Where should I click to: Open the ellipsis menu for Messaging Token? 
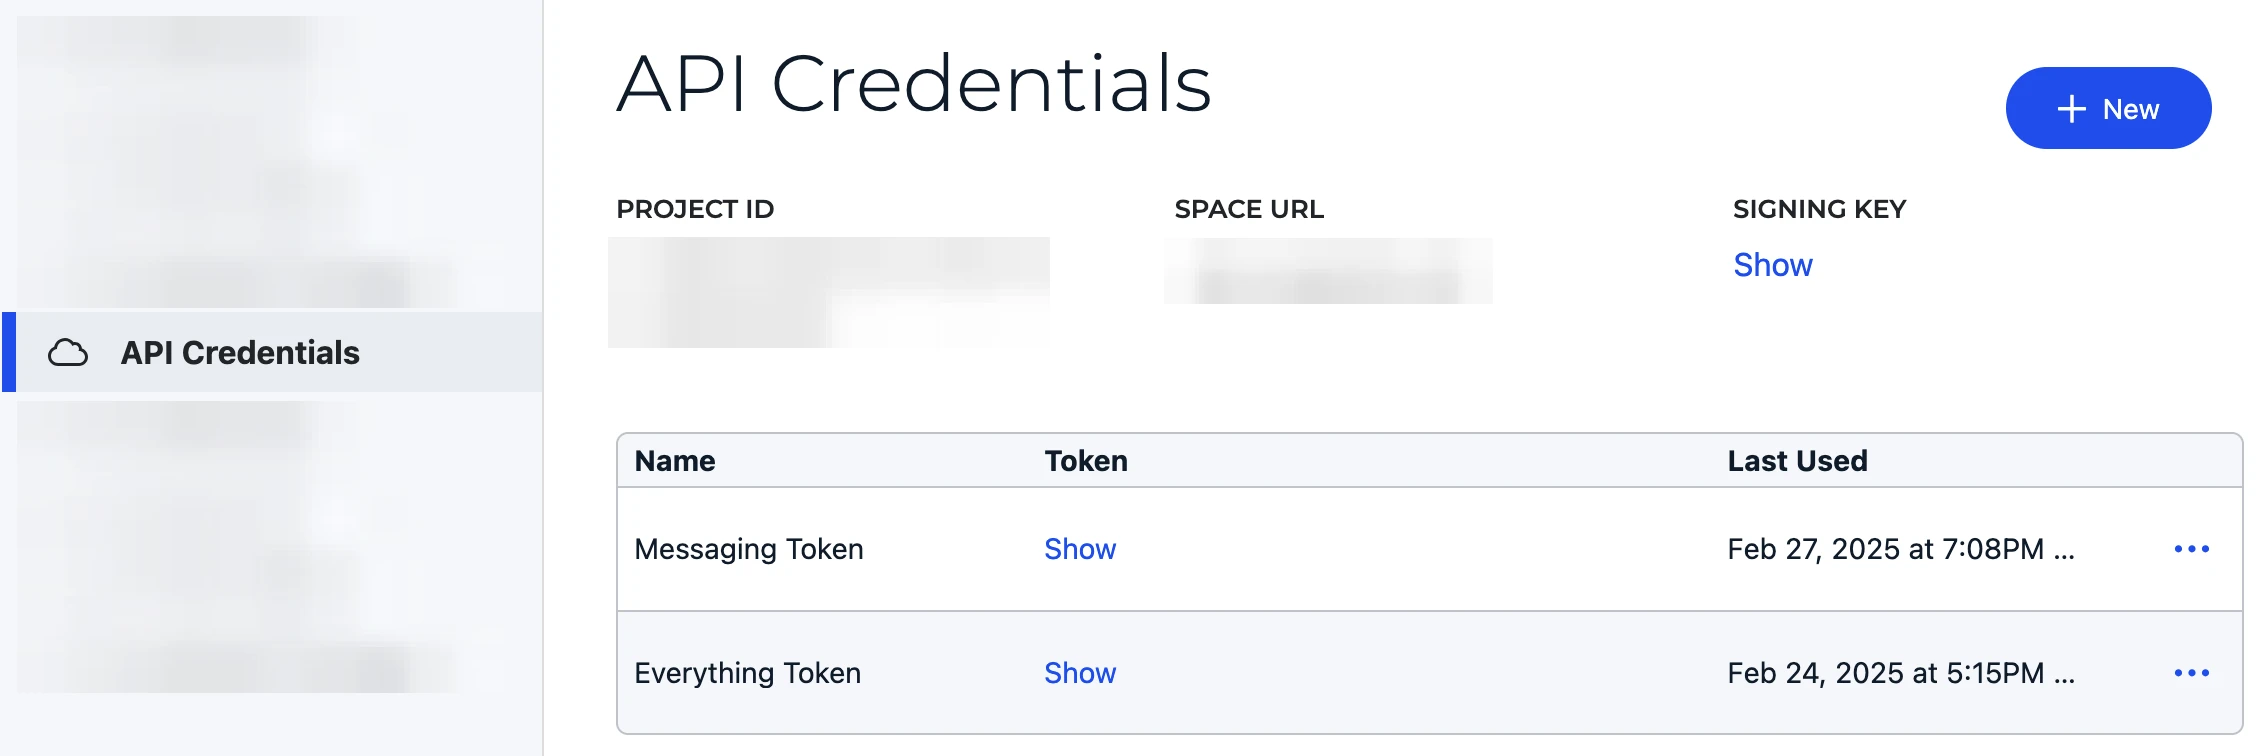point(2193,548)
